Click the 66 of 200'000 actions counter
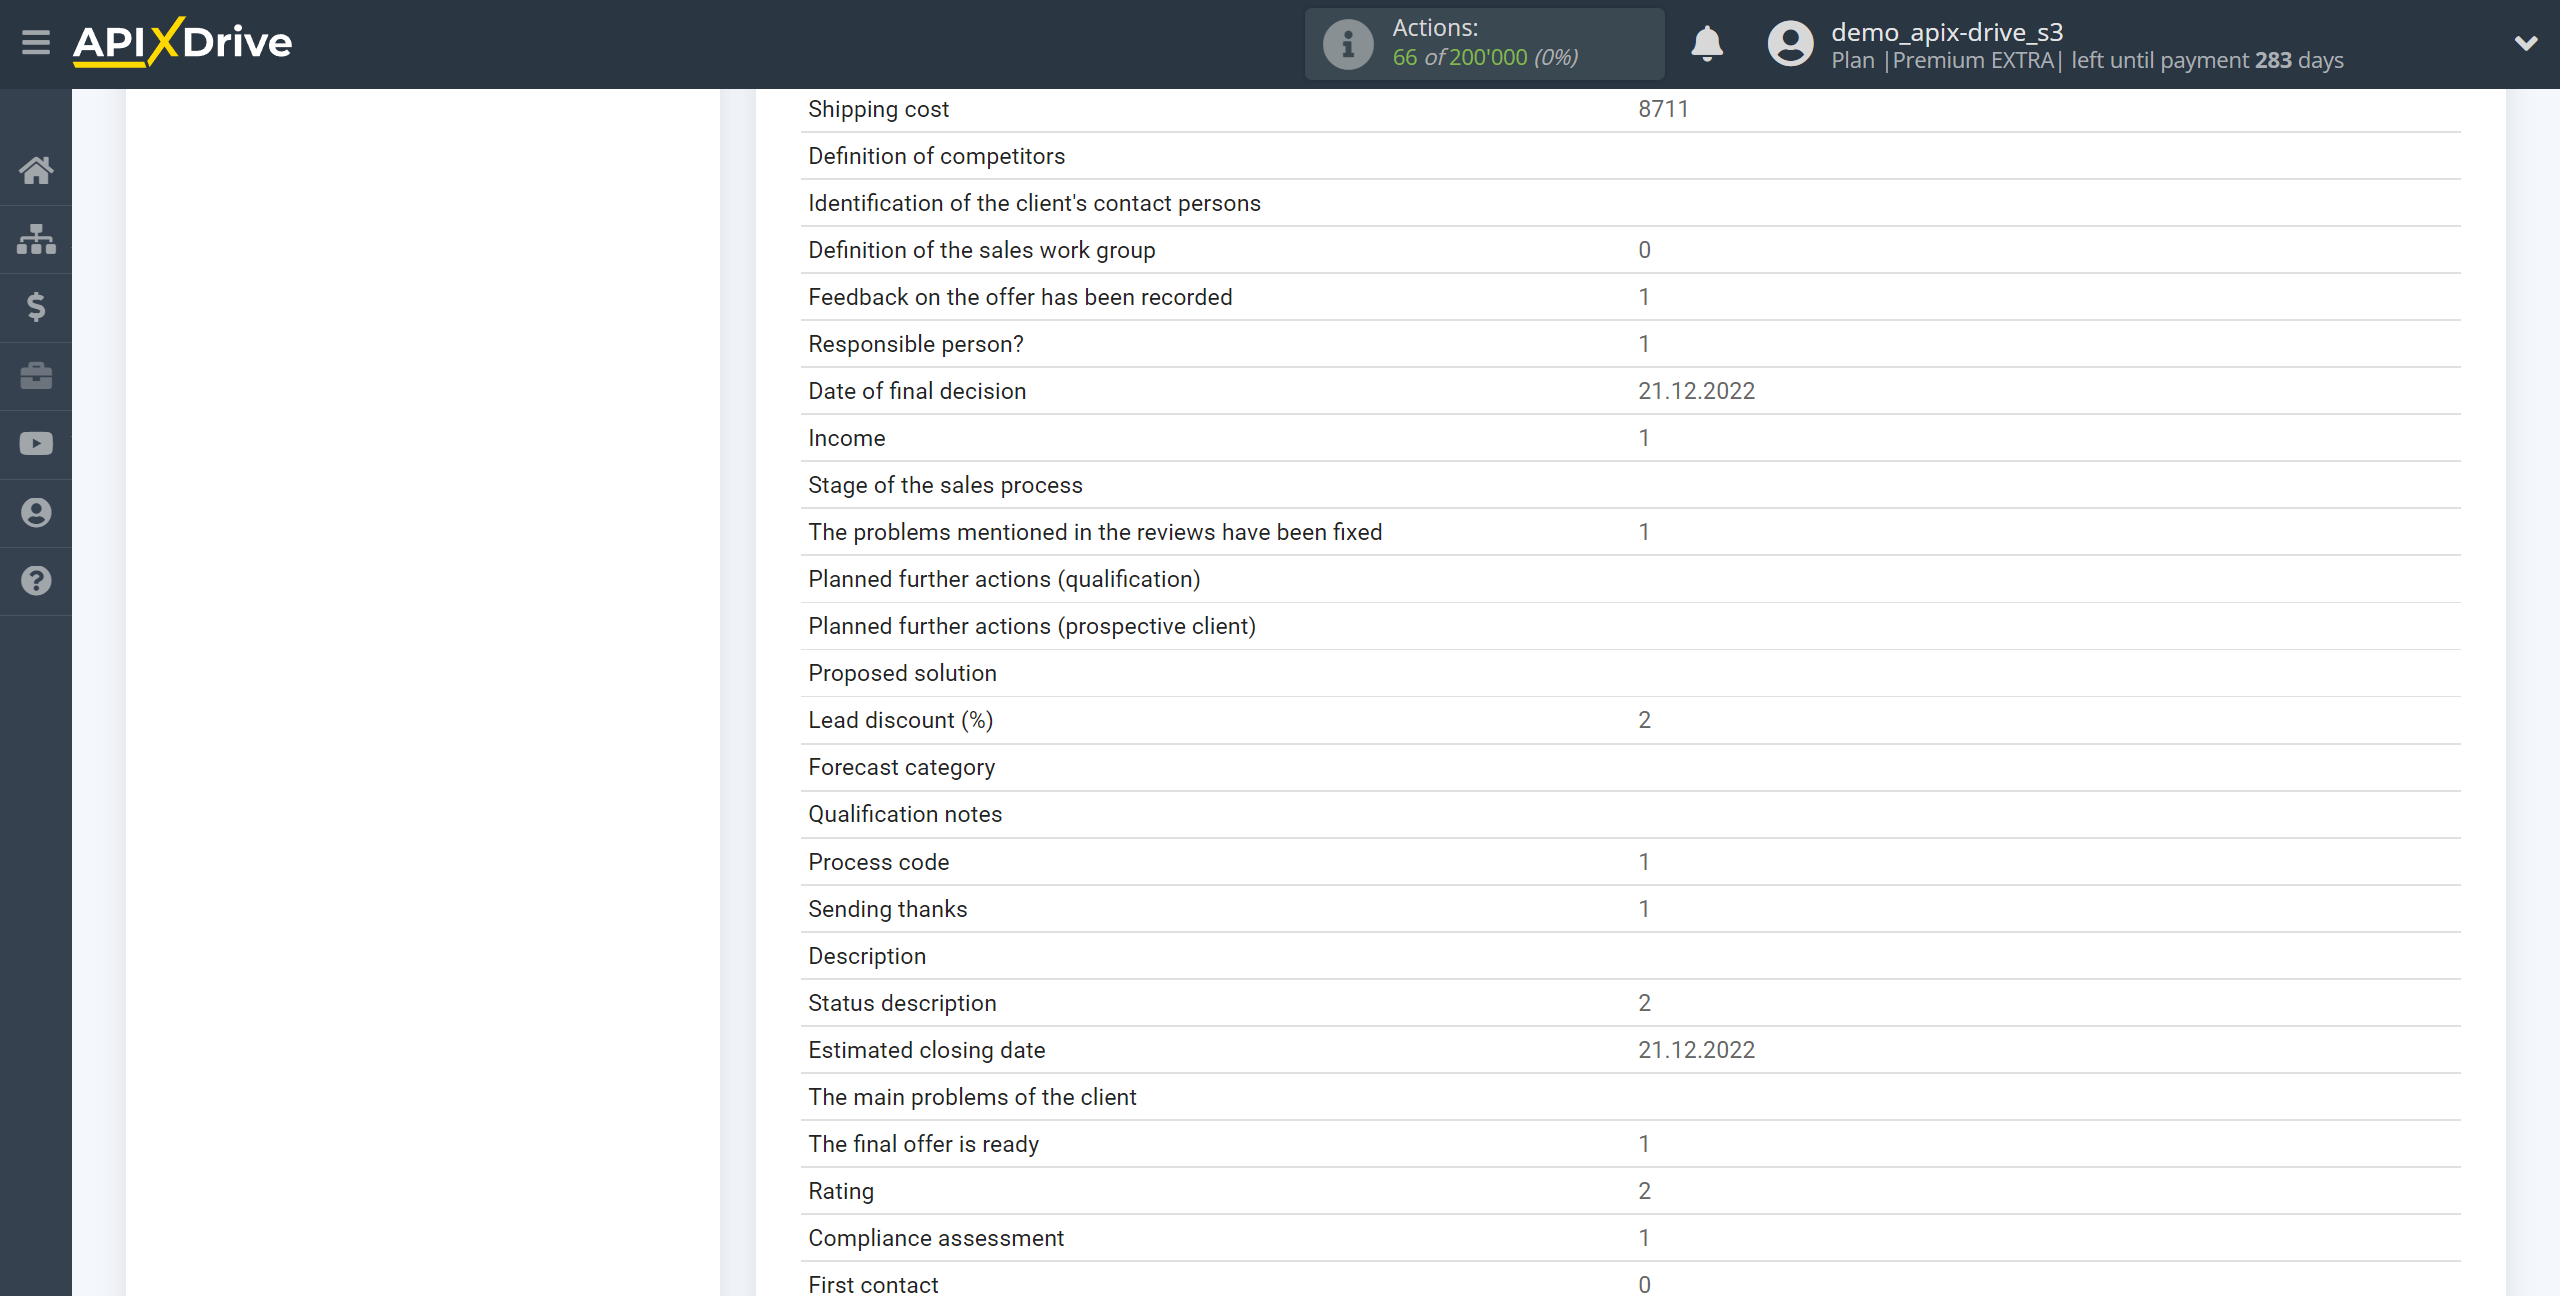 click(1485, 58)
